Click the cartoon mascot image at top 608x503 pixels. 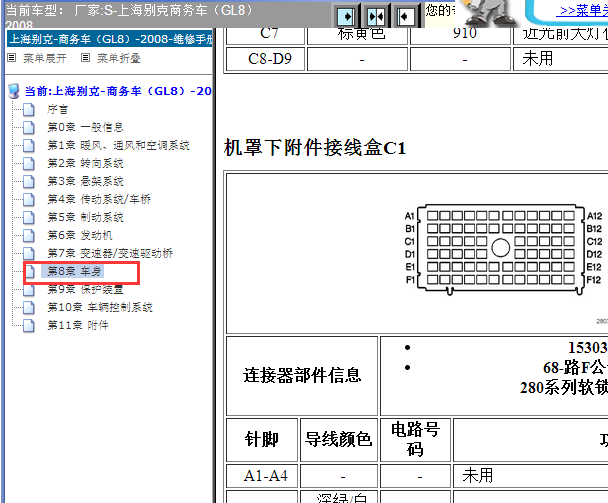click(489, 13)
